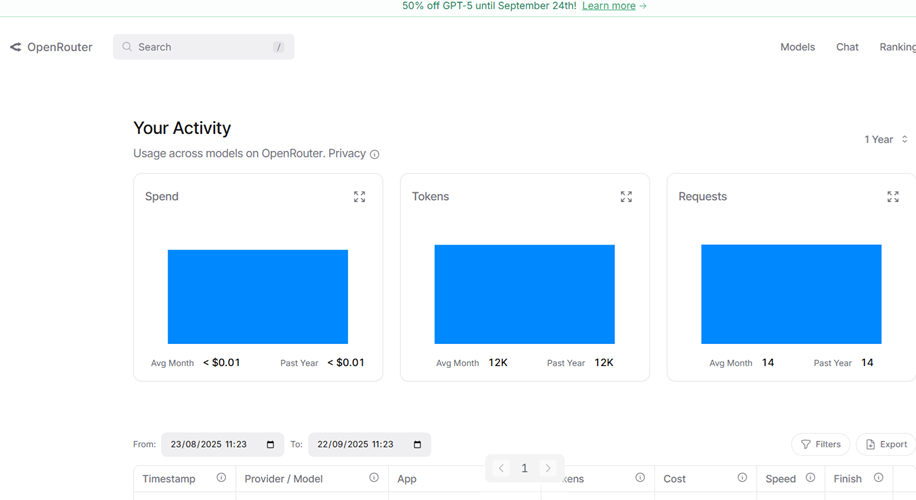
Task: Expand the Tokens chart to fullscreen
Action: (626, 197)
